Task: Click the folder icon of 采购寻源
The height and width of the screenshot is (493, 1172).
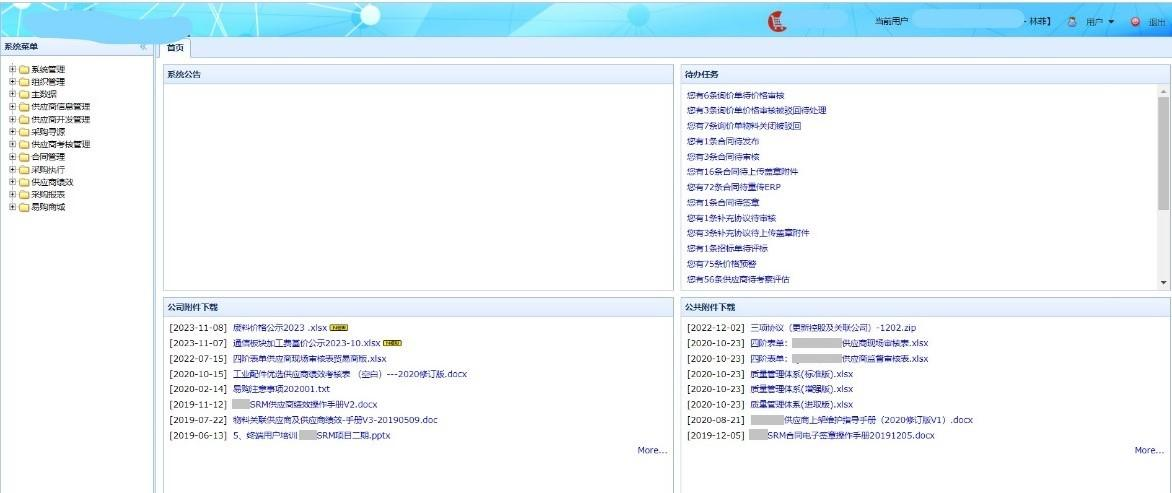Action: 23,132
